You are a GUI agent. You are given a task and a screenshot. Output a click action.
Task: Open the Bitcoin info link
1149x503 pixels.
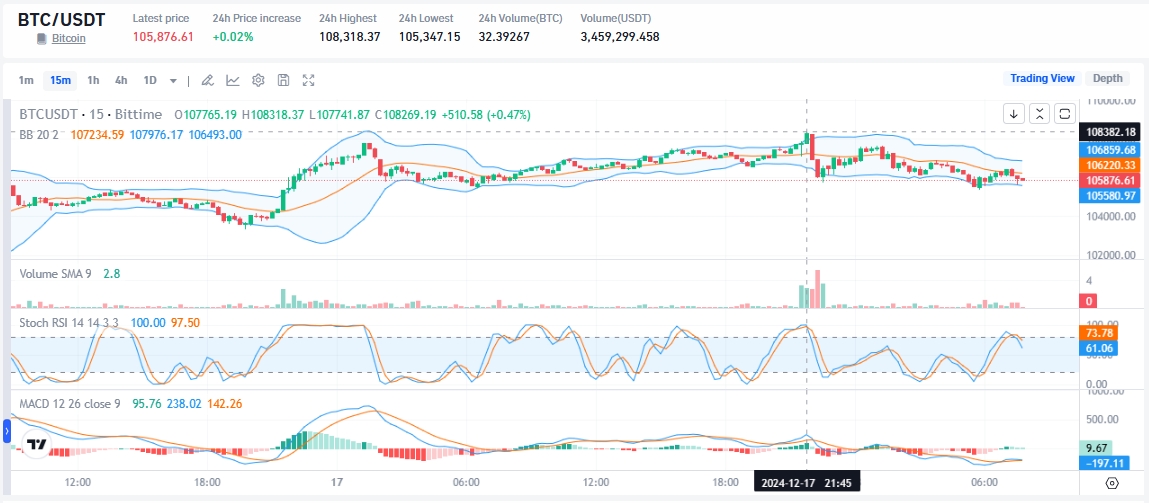pos(68,37)
